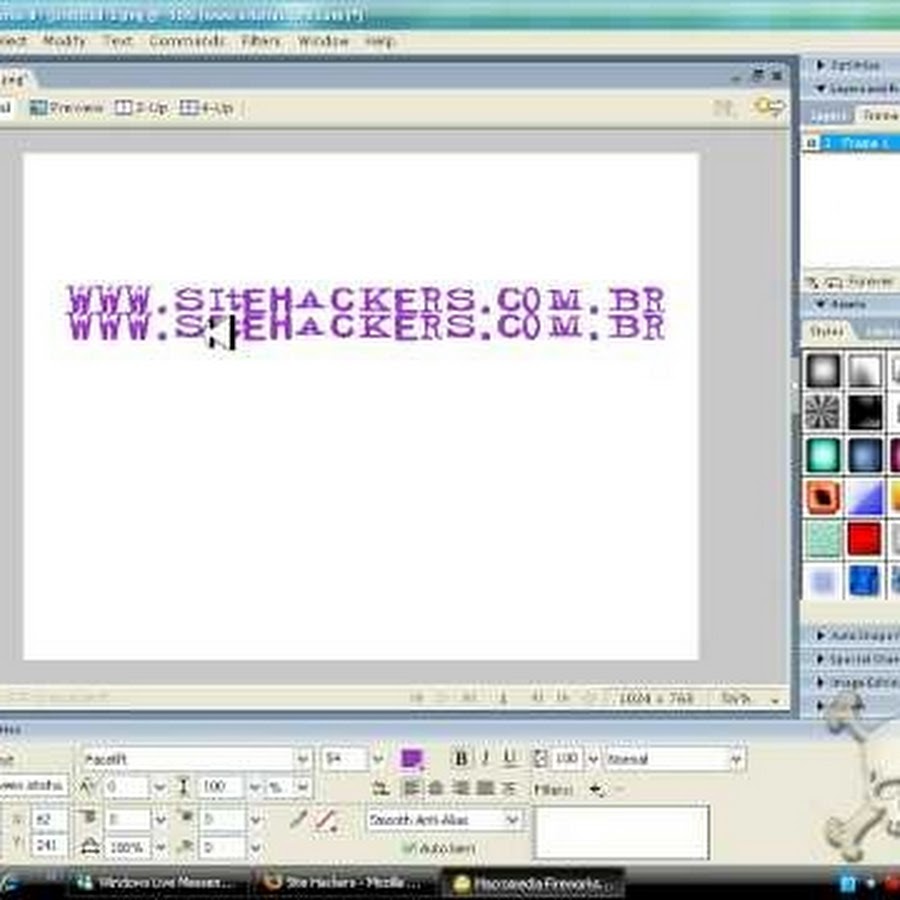
Task: Toggle bold text formatting
Action: pyautogui.click(x=460, y=758)
